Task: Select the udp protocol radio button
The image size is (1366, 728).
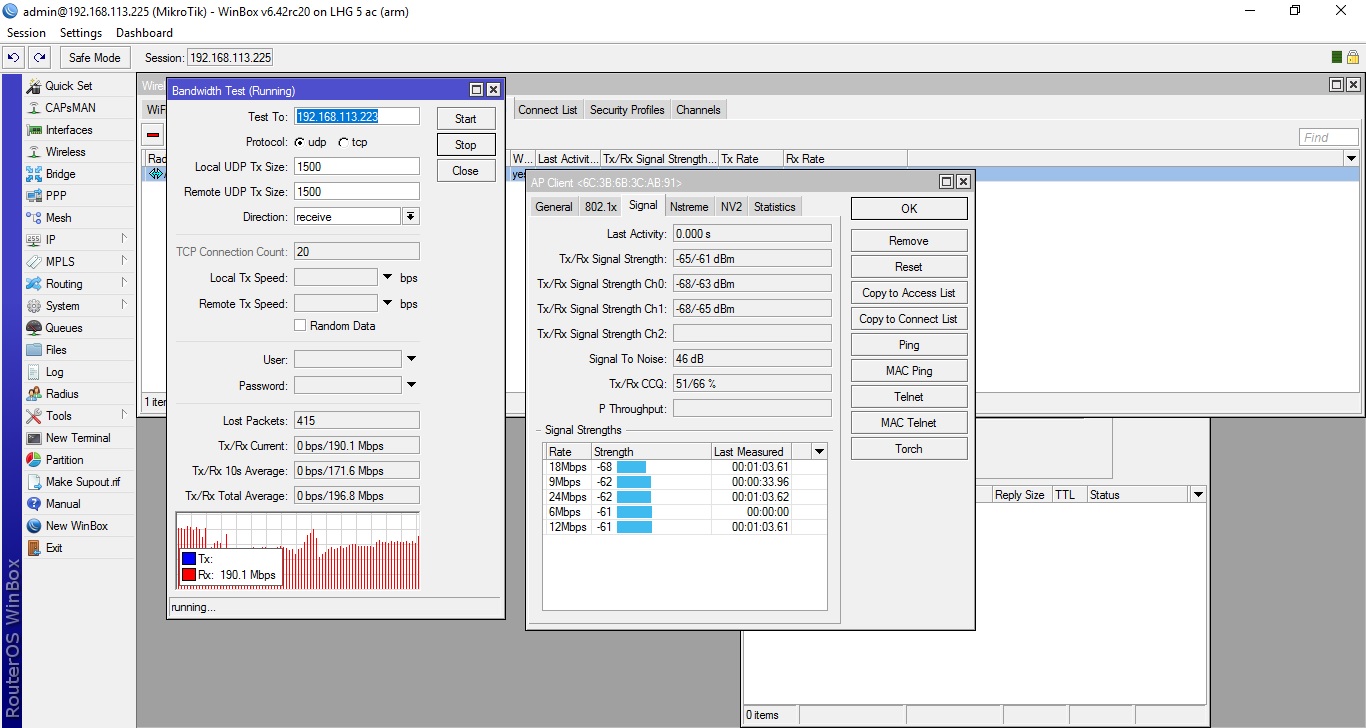Action: [299, 142]
